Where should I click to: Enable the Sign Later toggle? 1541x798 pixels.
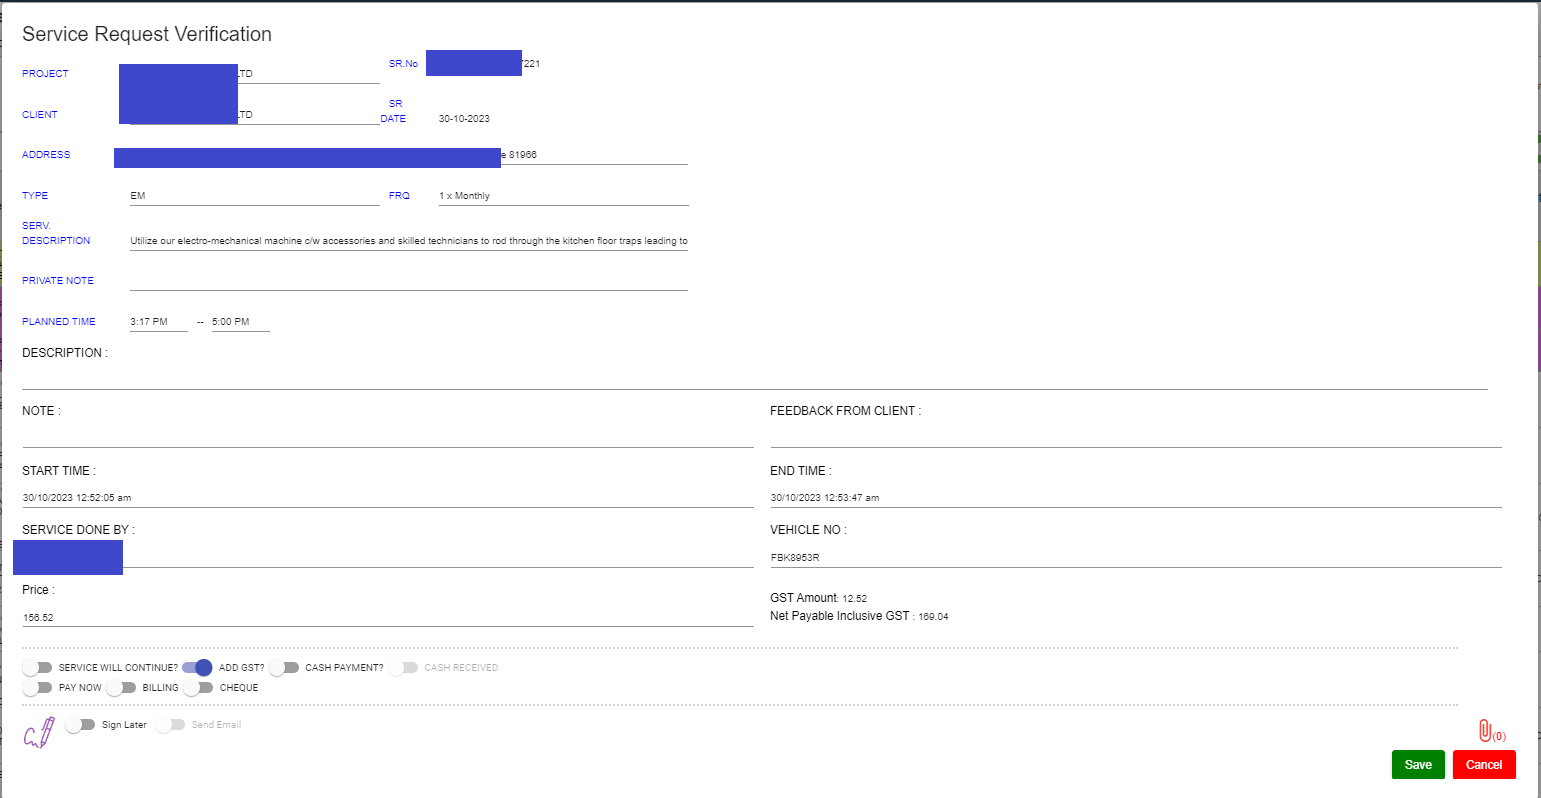(80, 725)
